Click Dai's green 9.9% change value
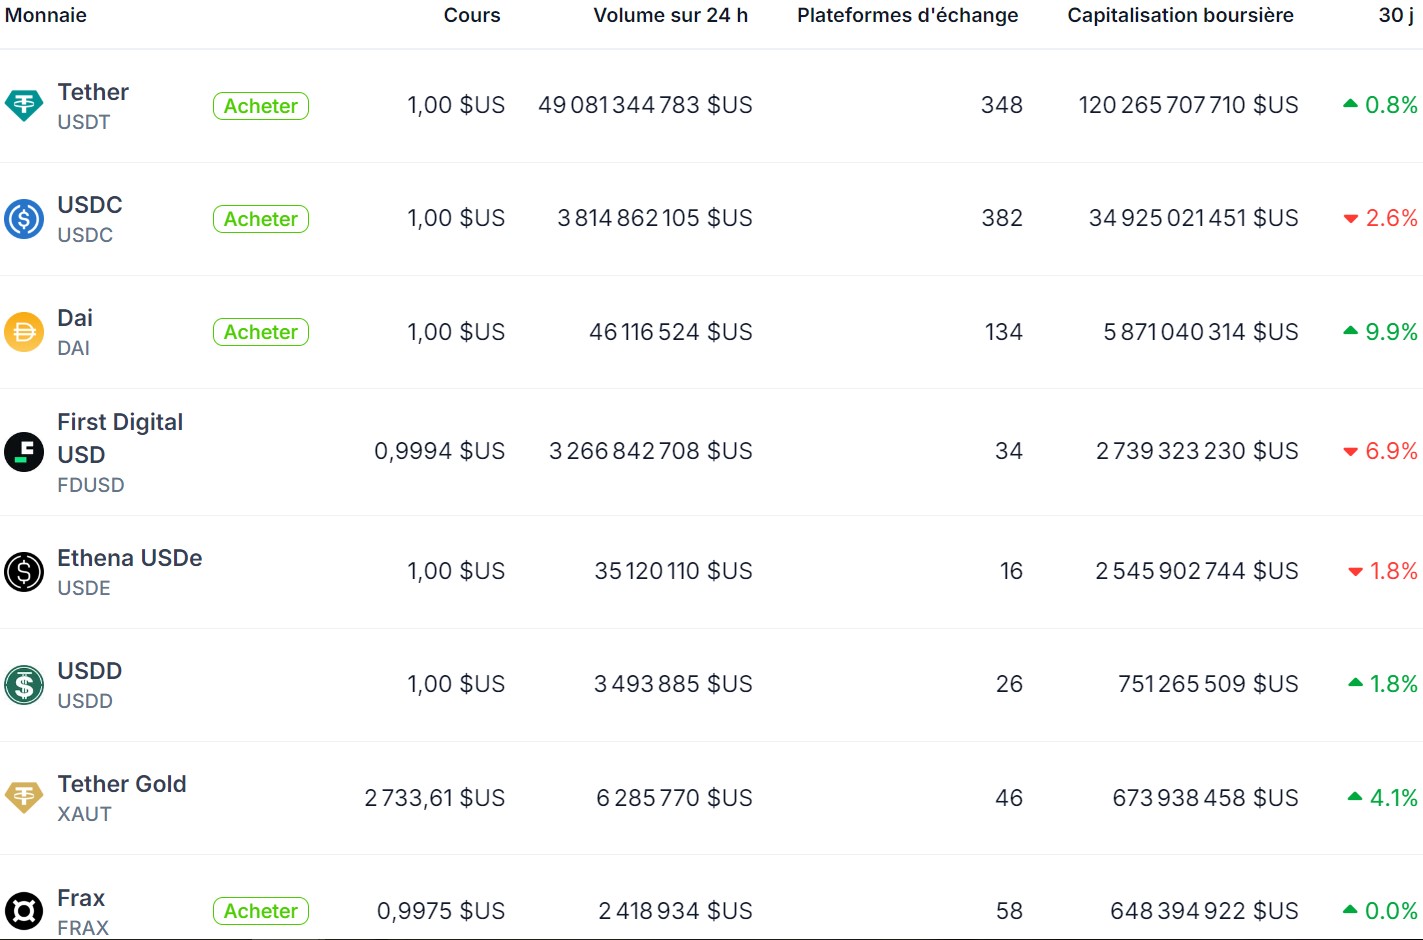The height and width of the screenshot is (940, 1423). (x=1390, y=331)
